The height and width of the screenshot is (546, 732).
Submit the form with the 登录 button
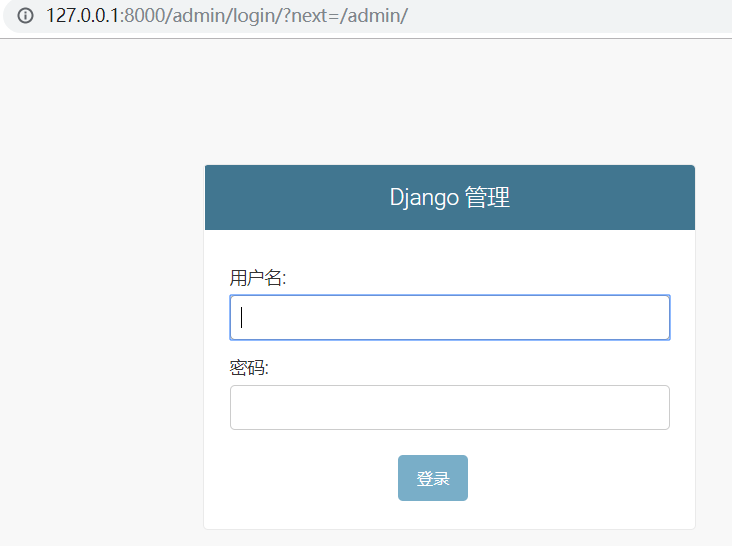433,478
